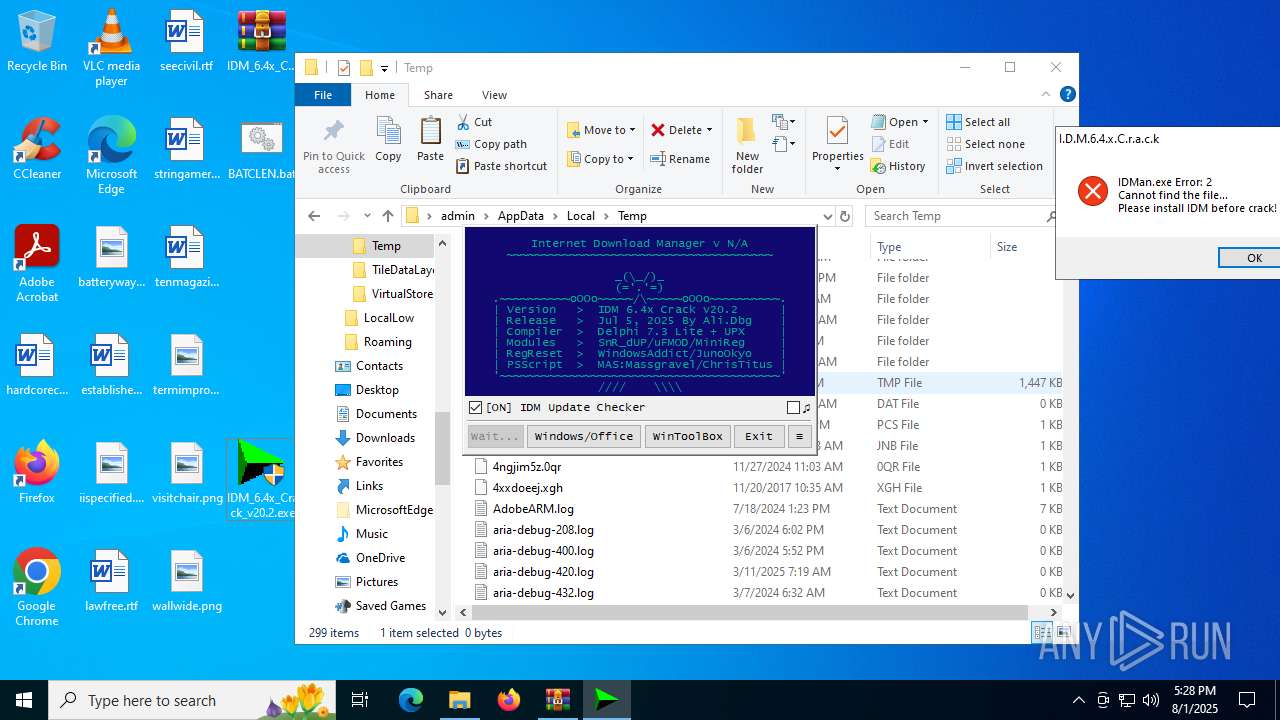The height and width of the screenshot is (720, 1280).
Task: Open Task View on taskbar
Action: (x=360, y=700)
